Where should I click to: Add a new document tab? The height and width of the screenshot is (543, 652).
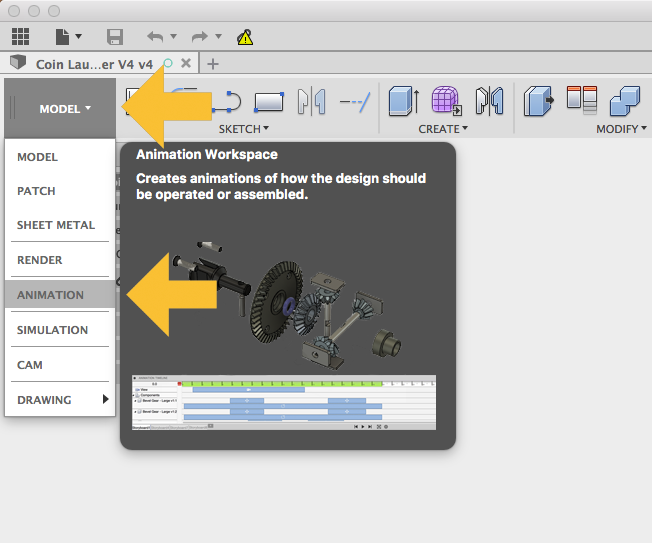pos(212,63)
